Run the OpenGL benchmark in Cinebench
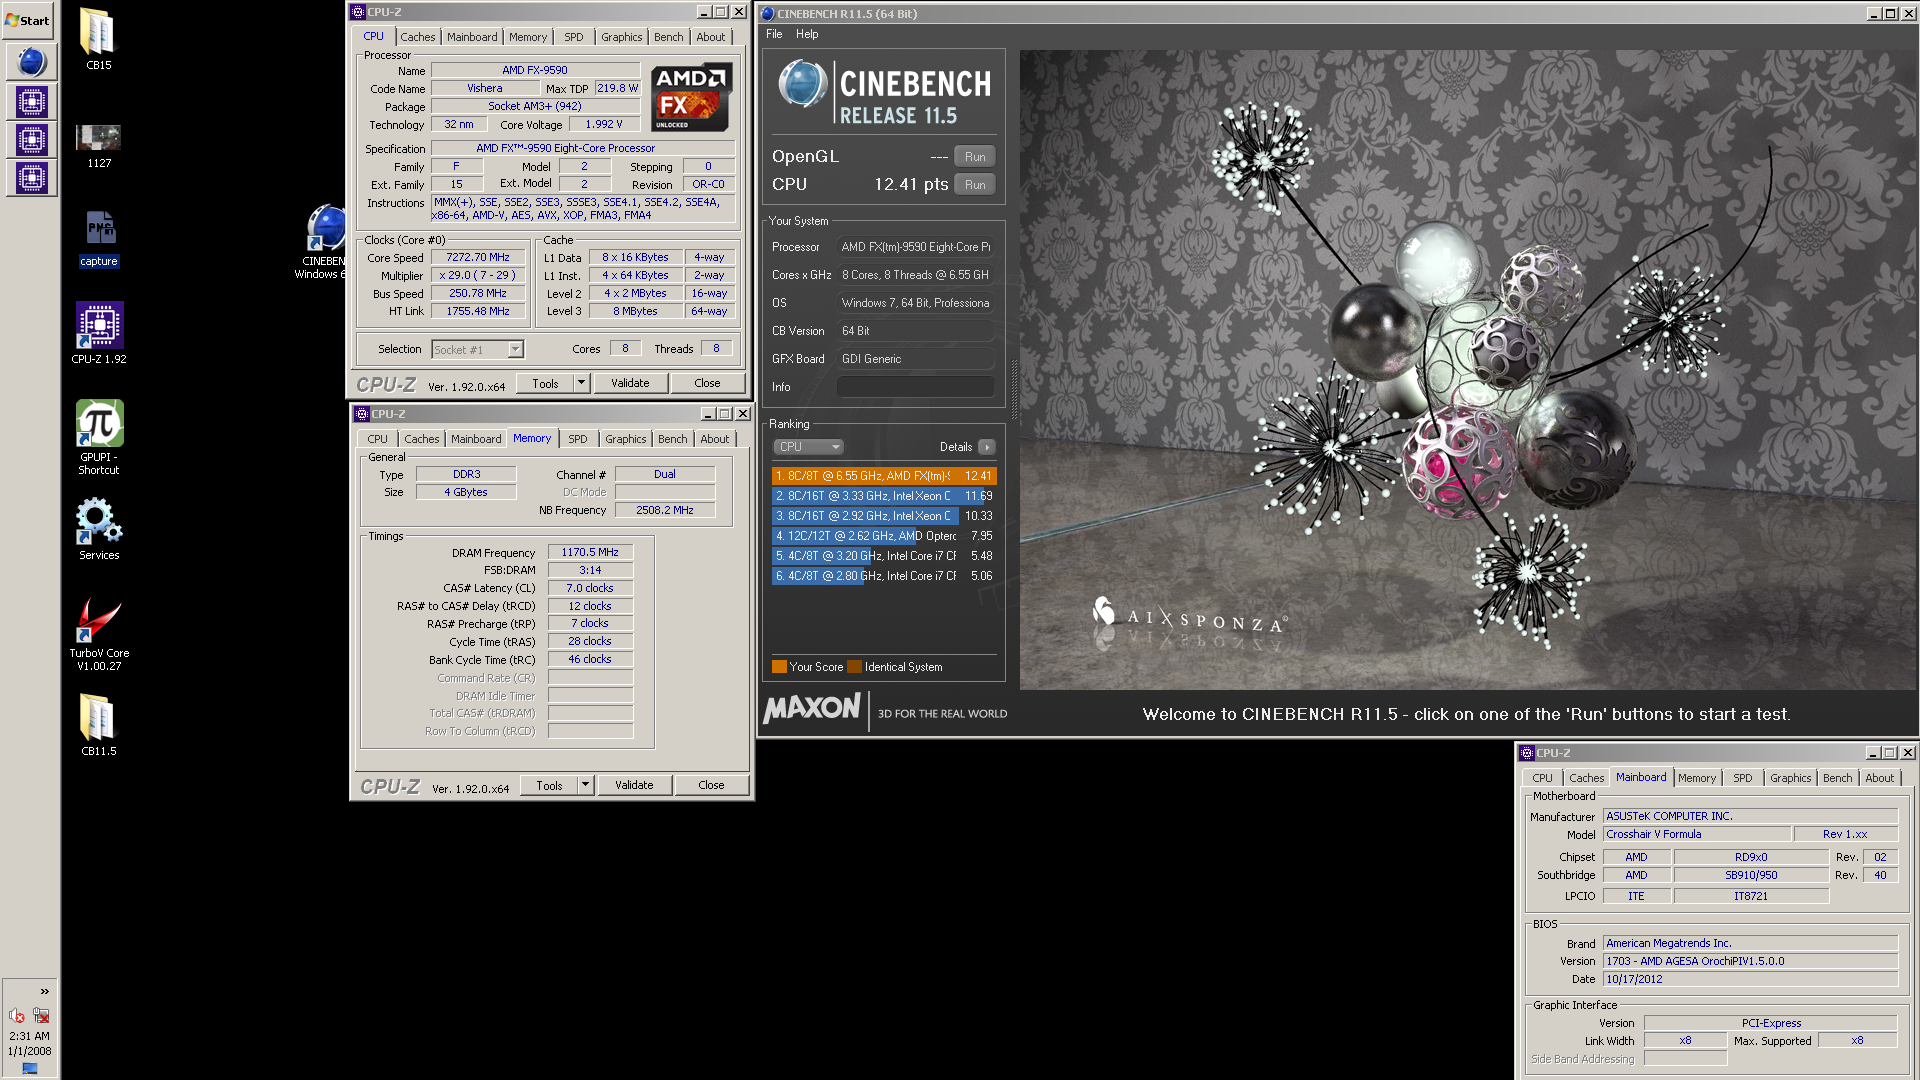1920x1080 pixels. tap(975, 157)
